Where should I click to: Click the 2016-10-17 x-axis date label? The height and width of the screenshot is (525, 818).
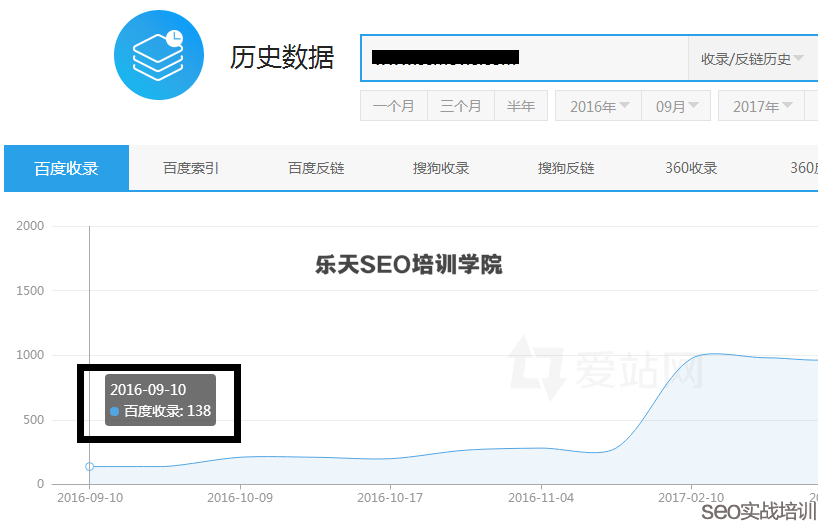point(390,498)
